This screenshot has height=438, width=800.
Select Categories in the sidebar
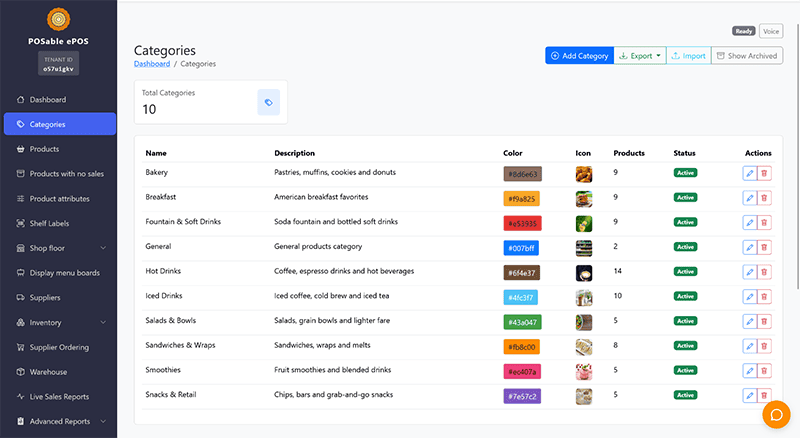60,124
